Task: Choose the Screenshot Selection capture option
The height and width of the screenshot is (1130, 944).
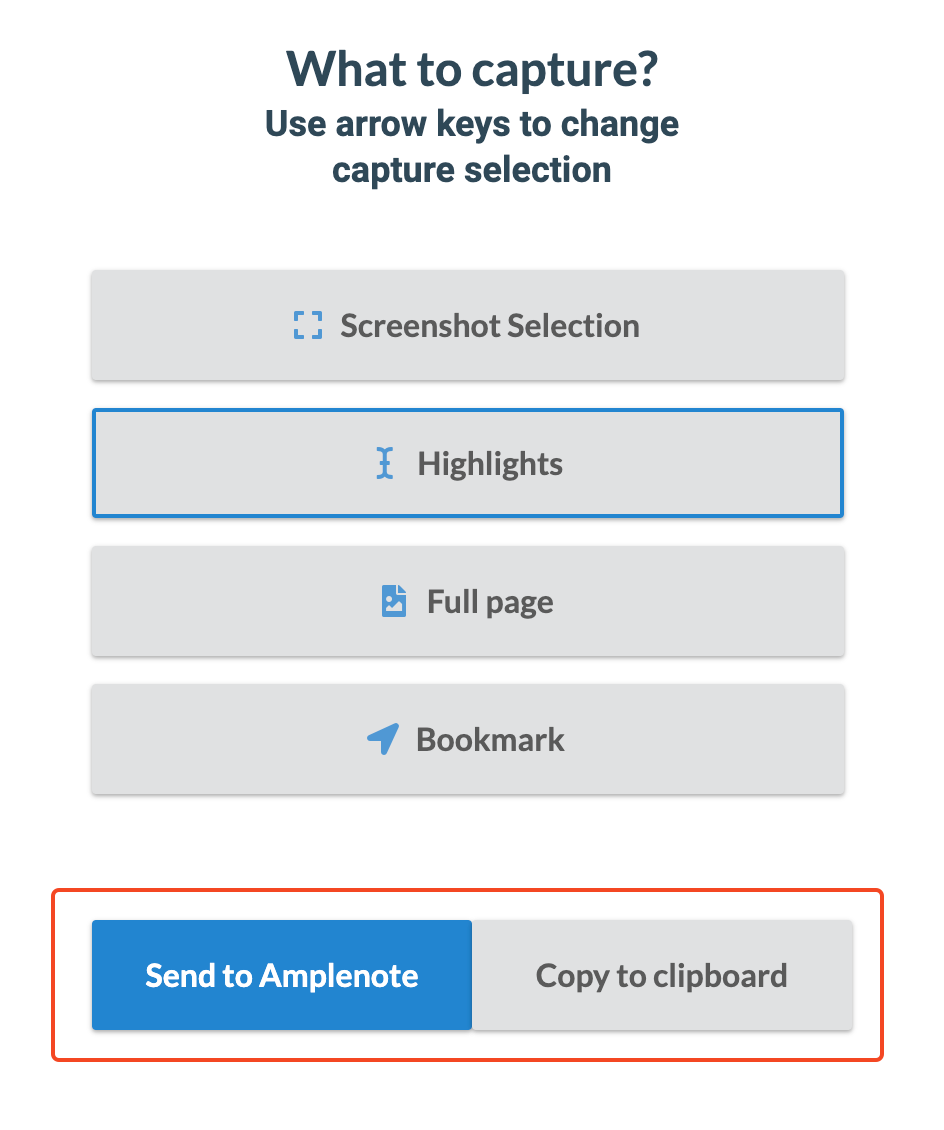Action: pyautogui.click(x=468, y=325)
